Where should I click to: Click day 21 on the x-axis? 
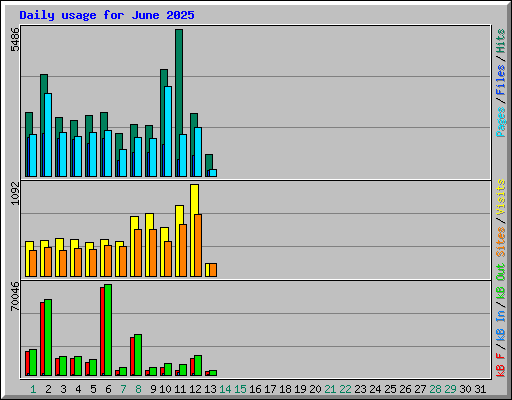330,389
